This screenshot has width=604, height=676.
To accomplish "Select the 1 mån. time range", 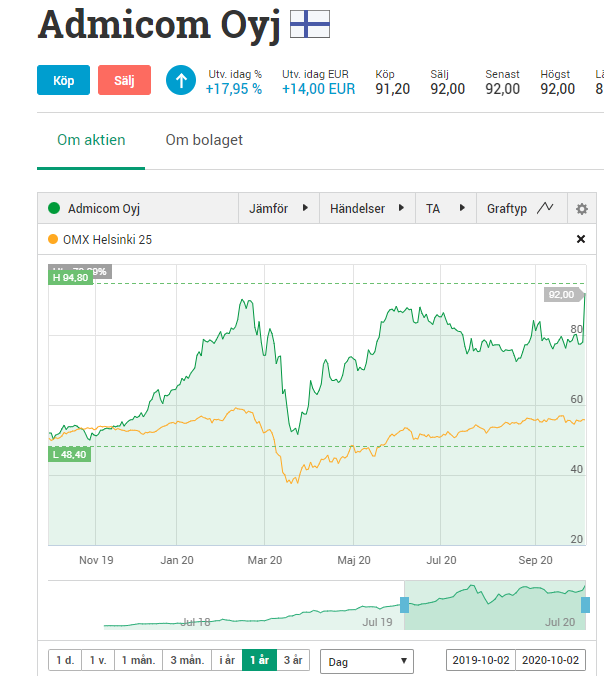I will click(x=138, y=660).
